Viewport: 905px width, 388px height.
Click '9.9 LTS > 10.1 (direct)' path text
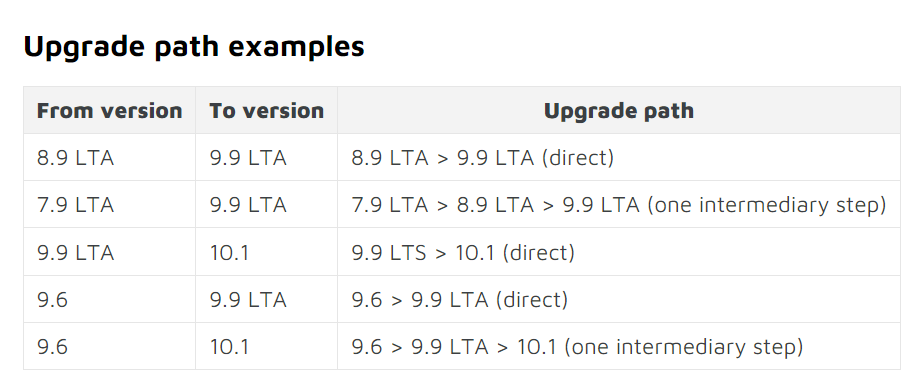pos(463,252)
